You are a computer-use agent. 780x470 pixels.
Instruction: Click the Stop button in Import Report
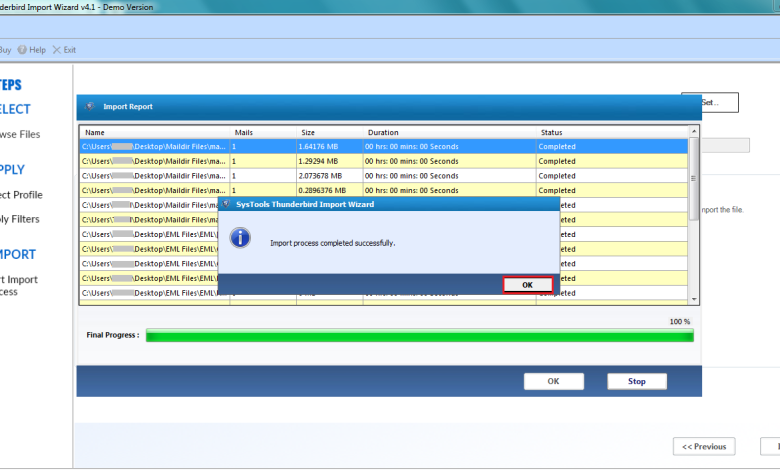(x=637, y=381)
